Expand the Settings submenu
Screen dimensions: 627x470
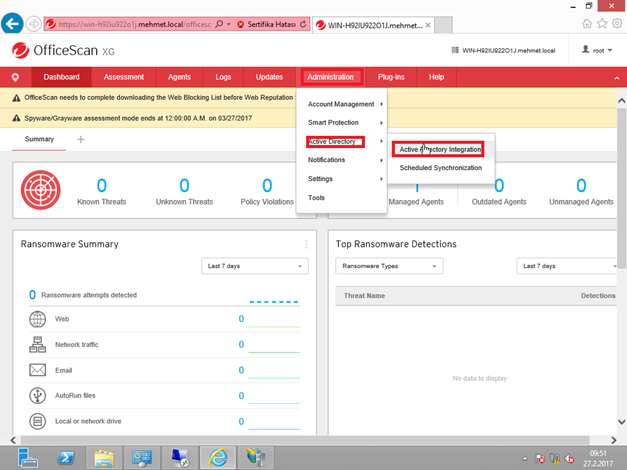[345, 179]
